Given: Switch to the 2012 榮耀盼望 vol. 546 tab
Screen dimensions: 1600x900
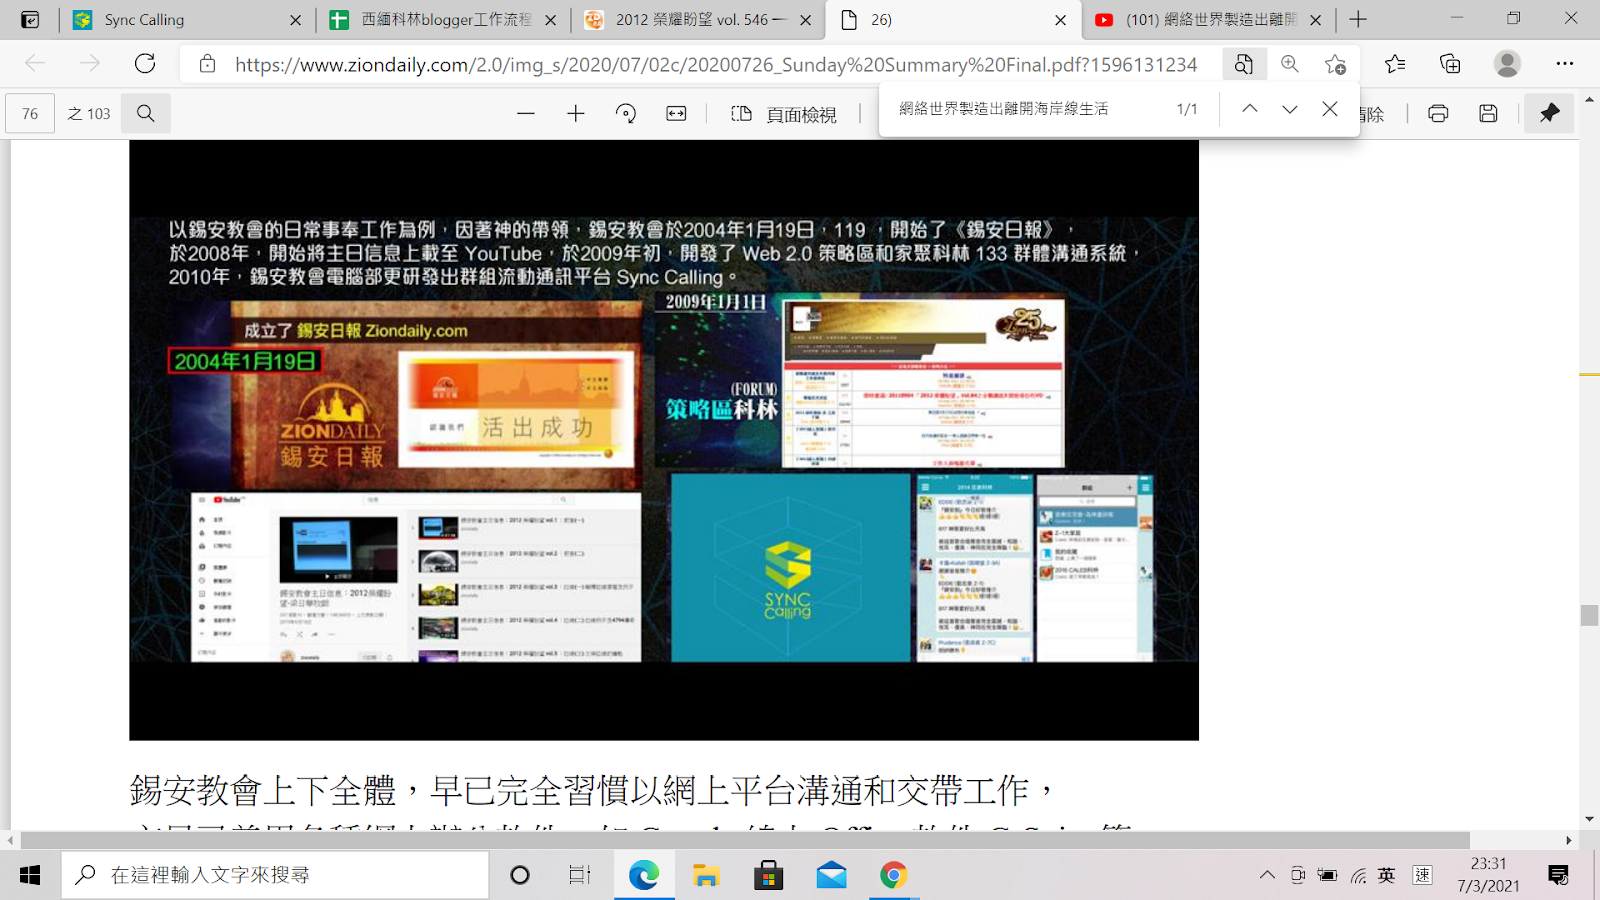Looking at the screenshot, I should pyautogui.click(x=698, y=19).
